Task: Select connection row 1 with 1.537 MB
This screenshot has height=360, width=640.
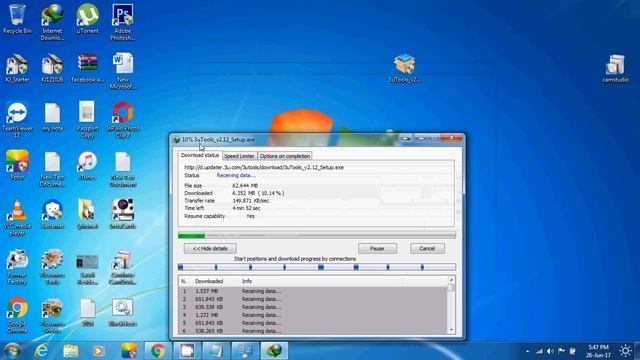Action: pos(313,291)
